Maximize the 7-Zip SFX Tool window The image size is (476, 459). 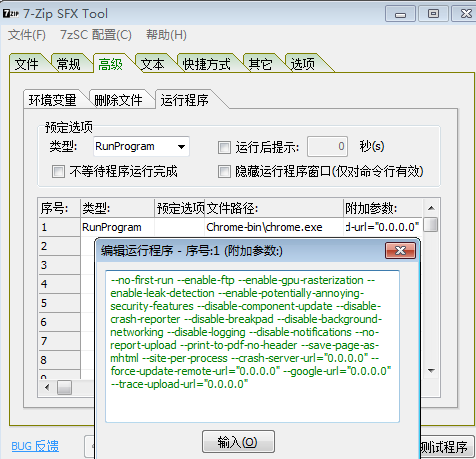[433, 14]
